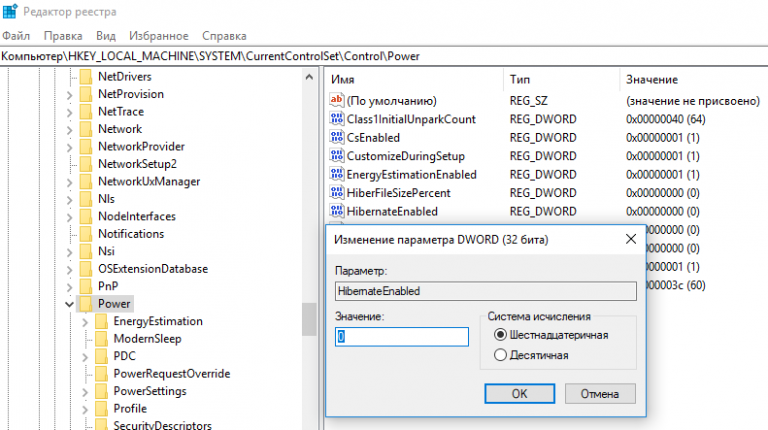Open the Файл menu
The width and height of the screenshot is (768, 430).
pos(16,35)
